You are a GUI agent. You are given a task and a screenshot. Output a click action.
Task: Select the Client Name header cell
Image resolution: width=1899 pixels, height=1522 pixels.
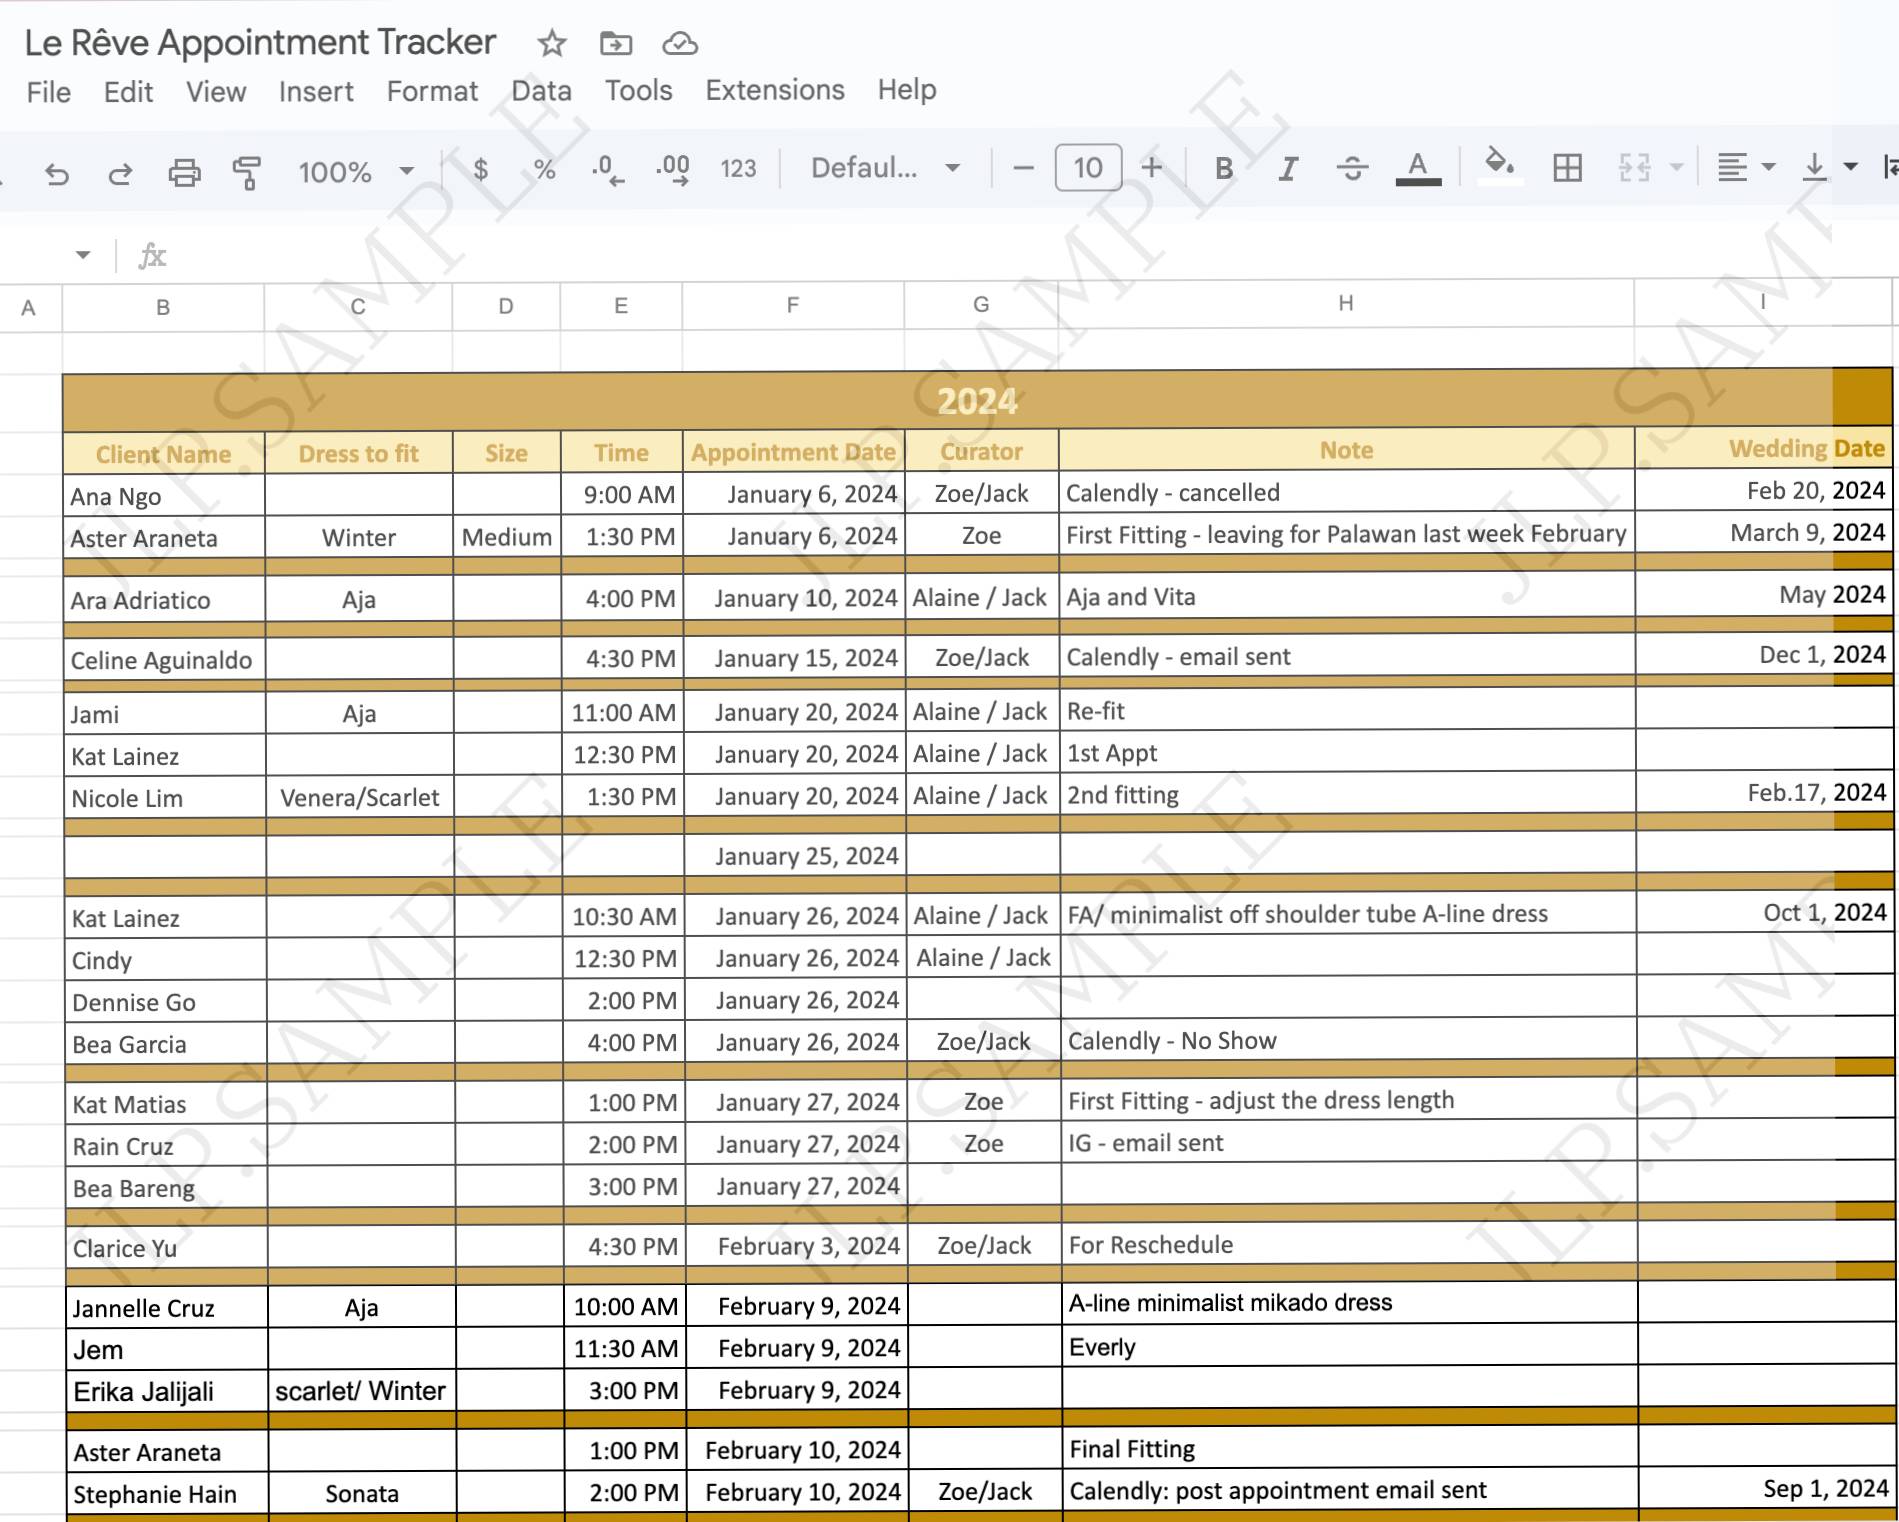164,454
